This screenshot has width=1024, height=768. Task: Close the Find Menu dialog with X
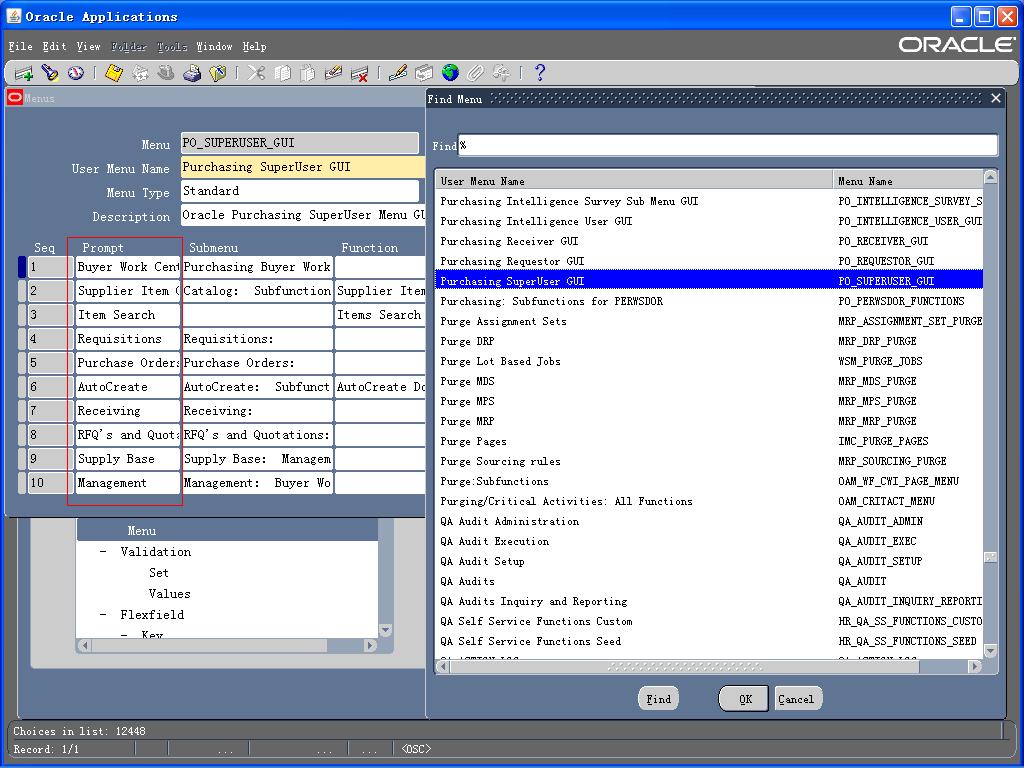[x=996, y=98]
